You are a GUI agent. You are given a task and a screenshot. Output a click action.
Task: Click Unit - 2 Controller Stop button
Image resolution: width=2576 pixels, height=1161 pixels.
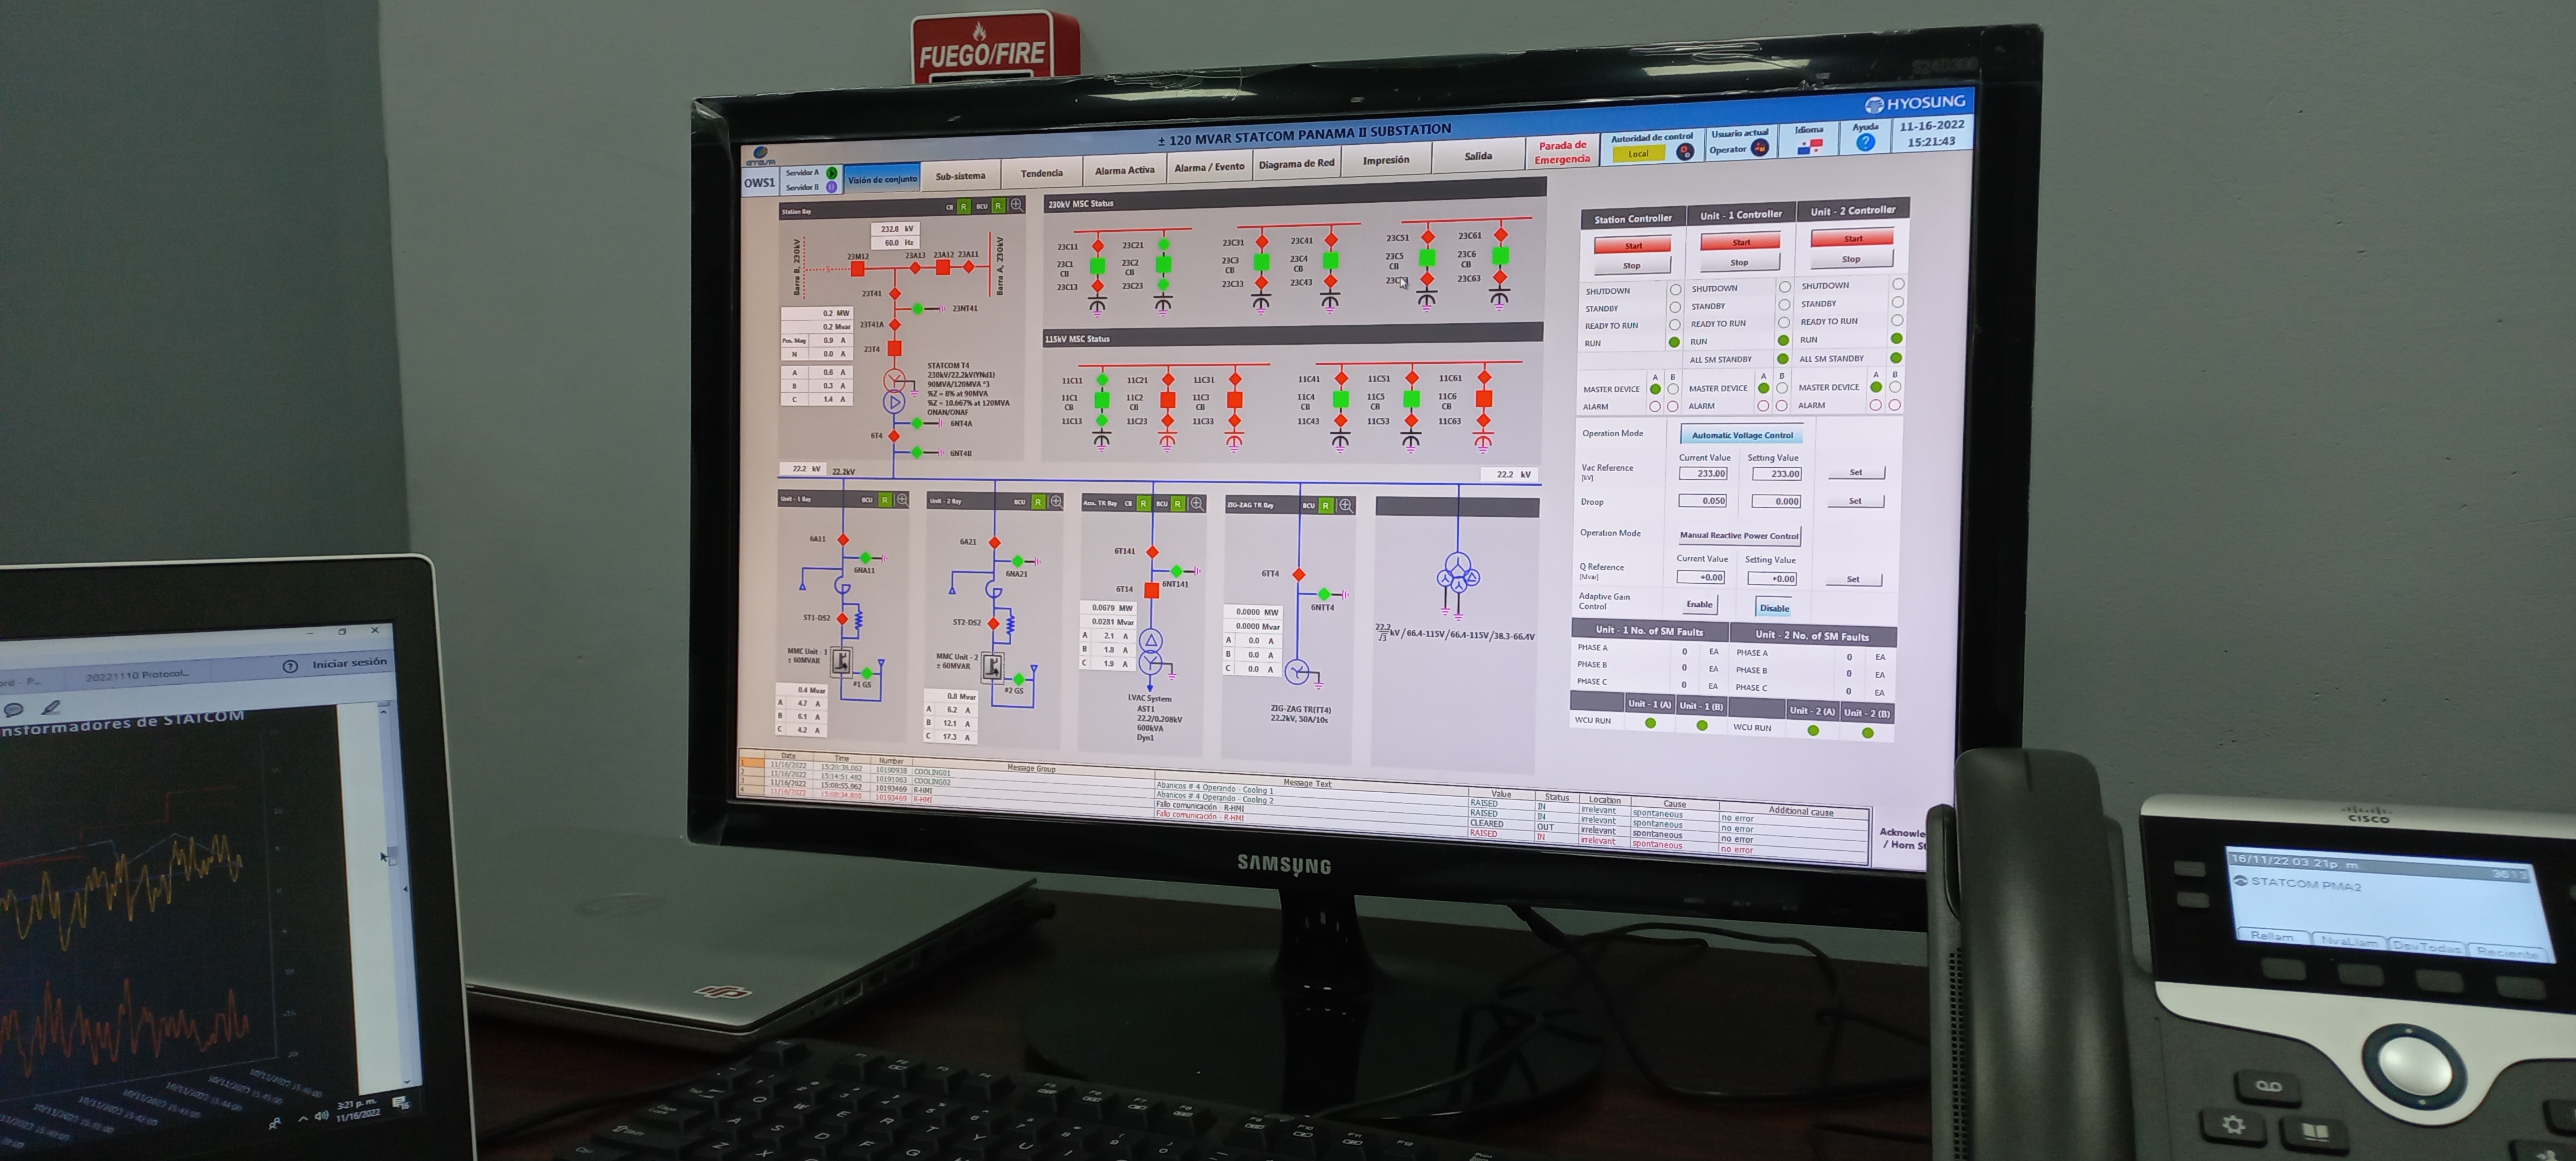pos(1851,259)
